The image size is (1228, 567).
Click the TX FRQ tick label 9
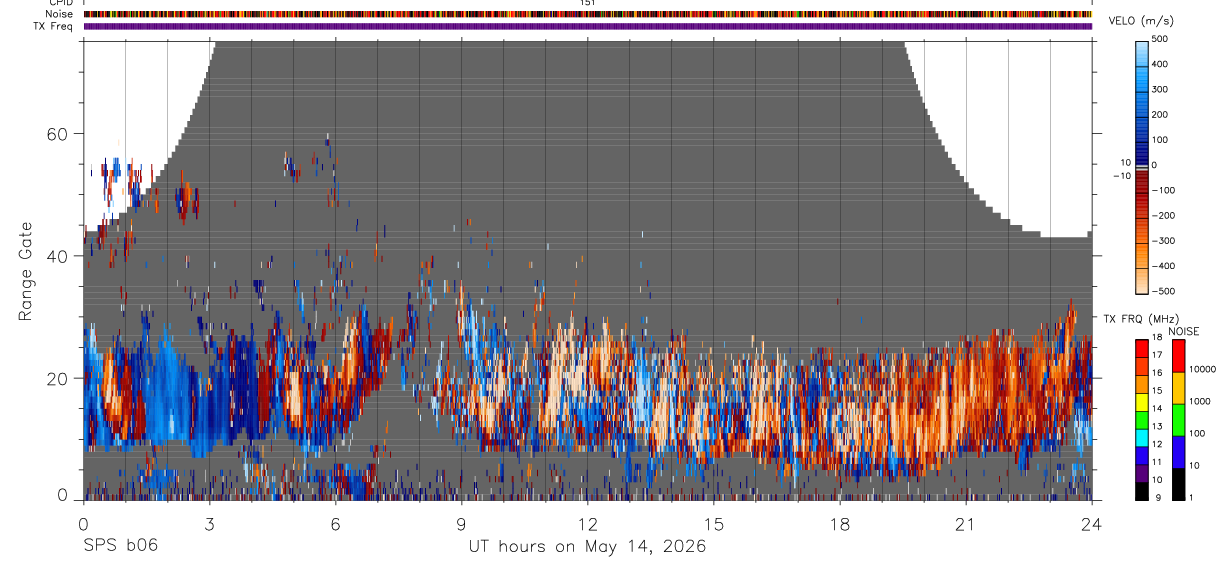1156,498
